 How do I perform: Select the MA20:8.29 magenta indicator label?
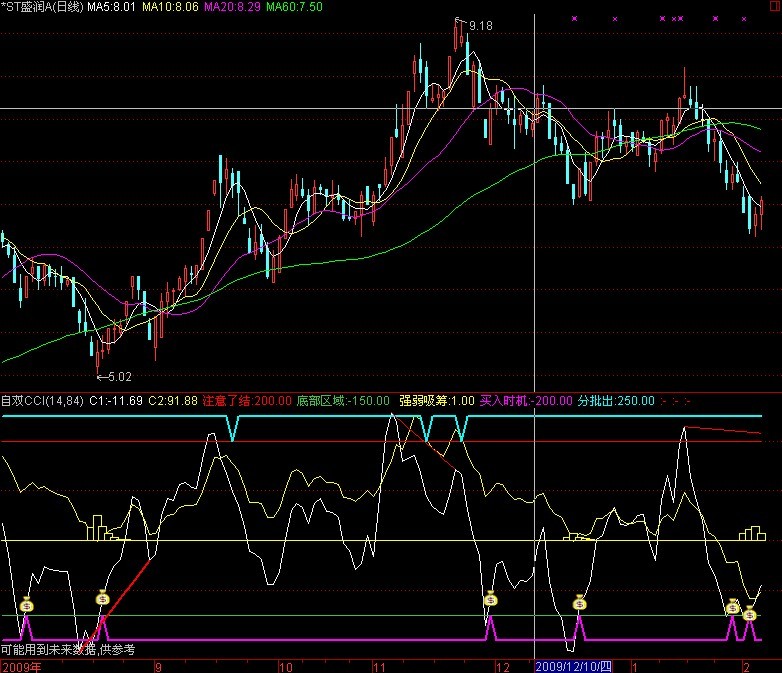click(232, 7)
